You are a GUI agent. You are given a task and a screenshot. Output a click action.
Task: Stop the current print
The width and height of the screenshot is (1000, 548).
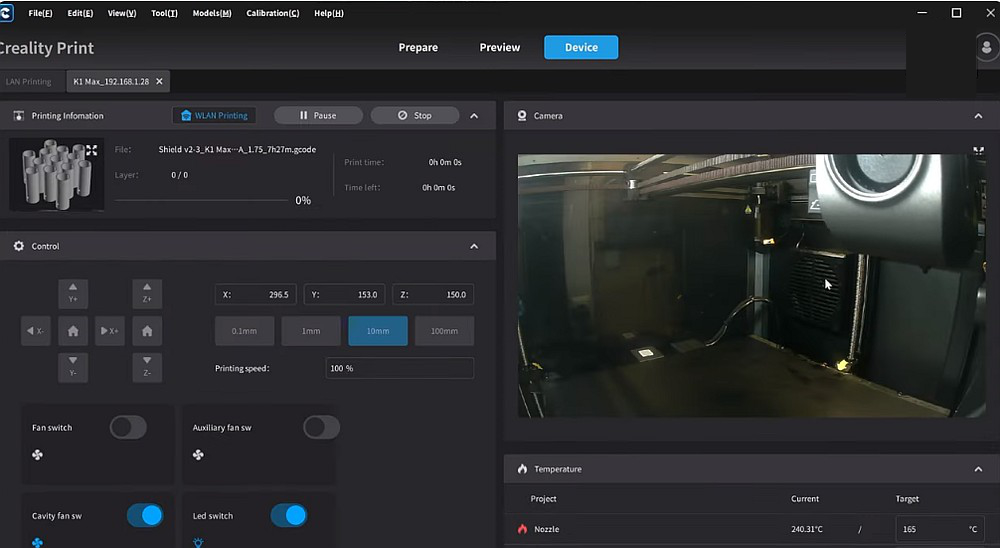(x=415, y=115)
